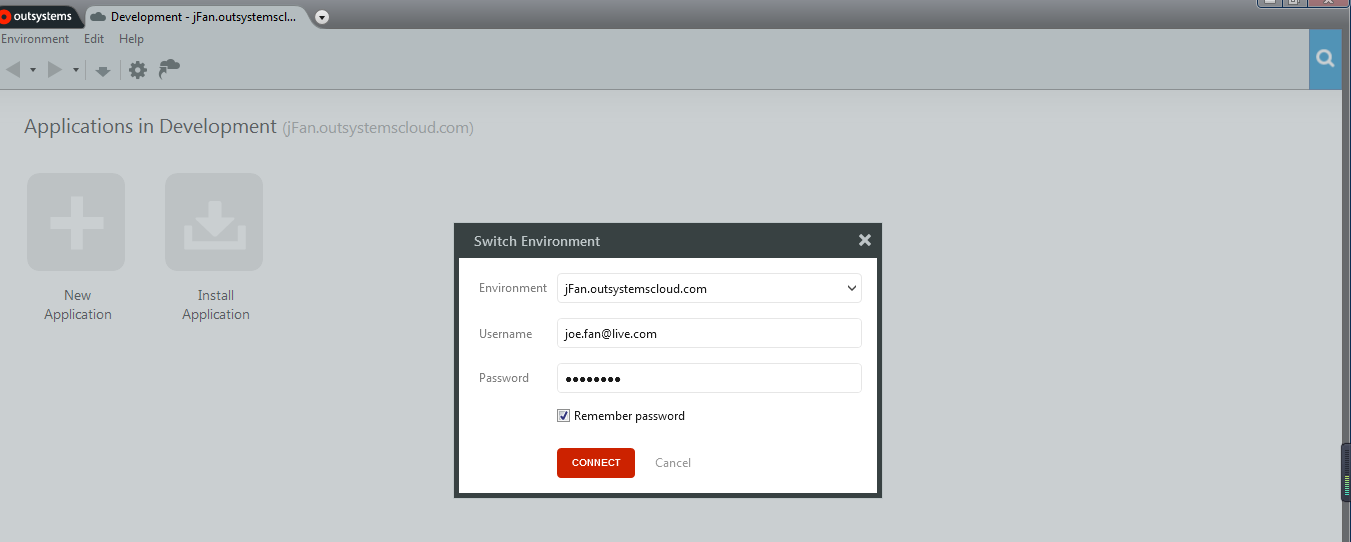
Task: Open the forward history dropdown arrow
Action: coord(76,70)
